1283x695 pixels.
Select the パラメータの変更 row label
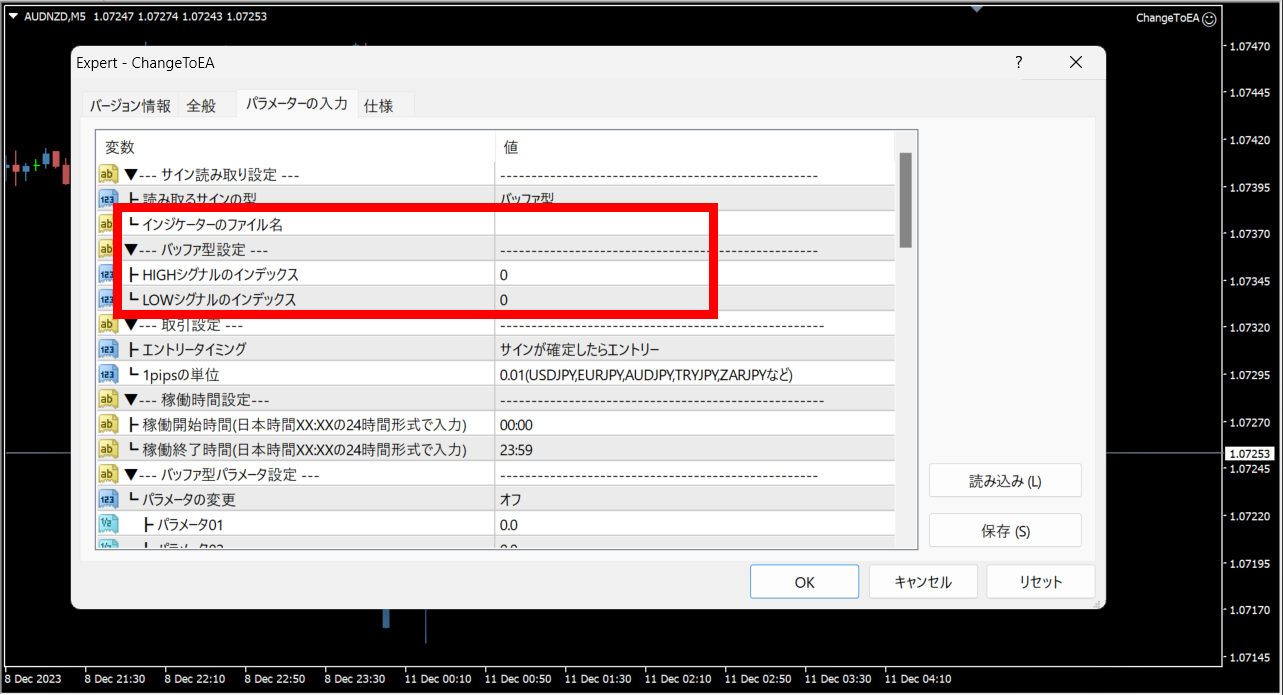(x=183, y=500)
